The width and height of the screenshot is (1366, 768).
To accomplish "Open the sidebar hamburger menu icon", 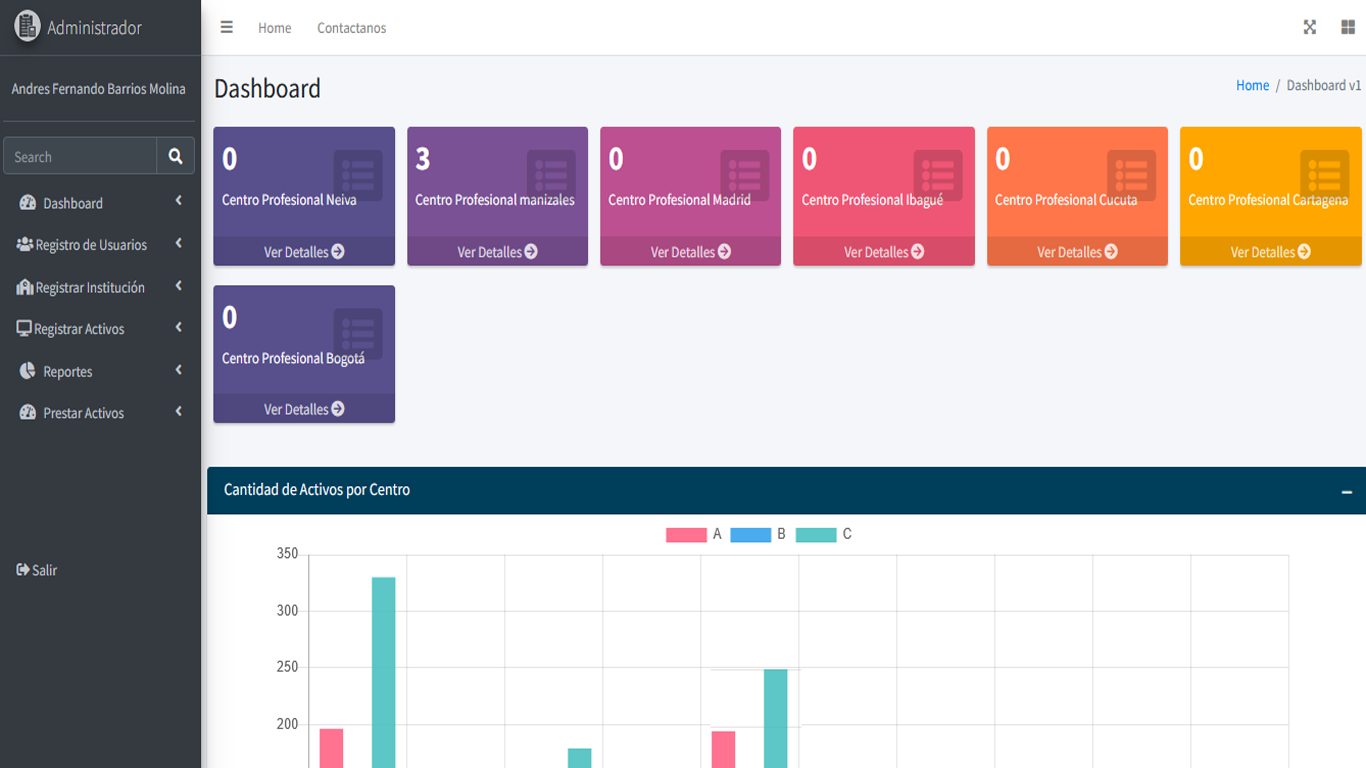I will tap(226, 27).
